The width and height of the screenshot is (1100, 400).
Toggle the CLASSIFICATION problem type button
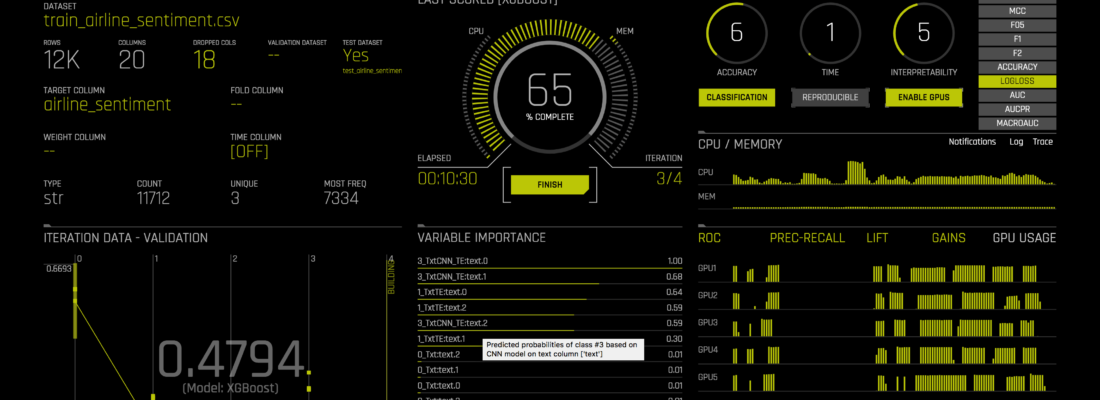(x=737, y=97)
